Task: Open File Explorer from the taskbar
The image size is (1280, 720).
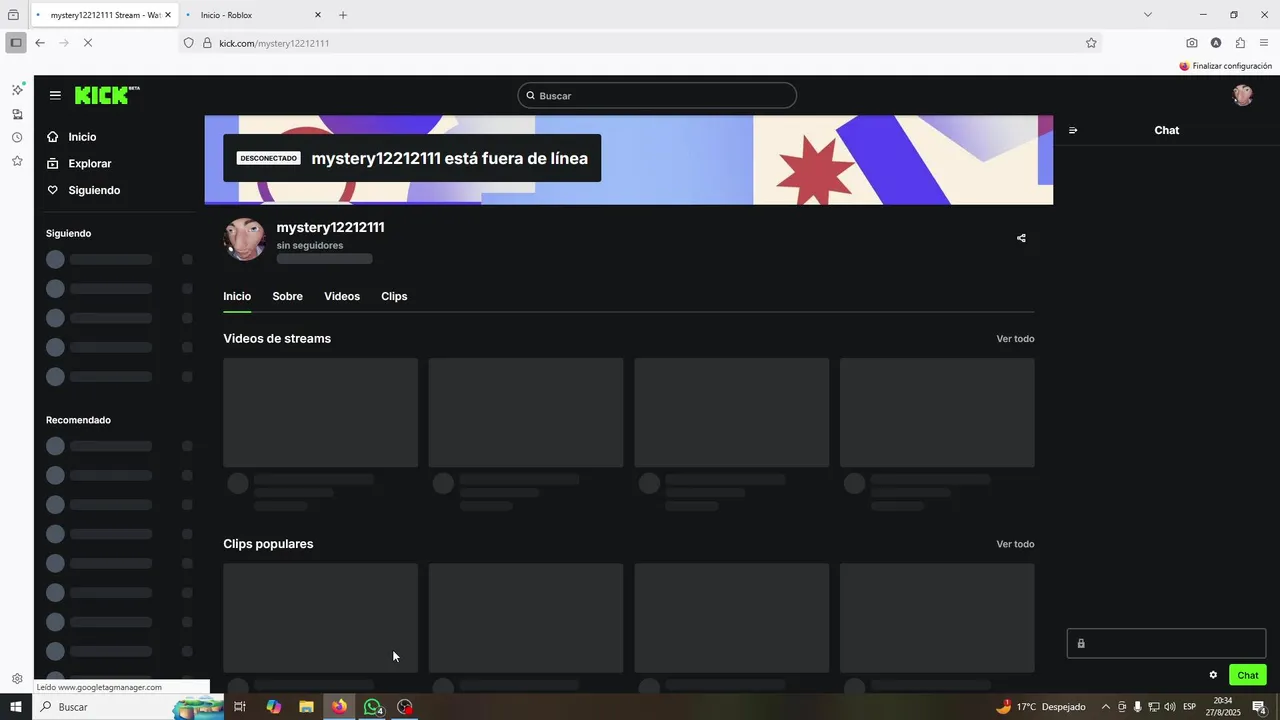Action: [306, 707]
